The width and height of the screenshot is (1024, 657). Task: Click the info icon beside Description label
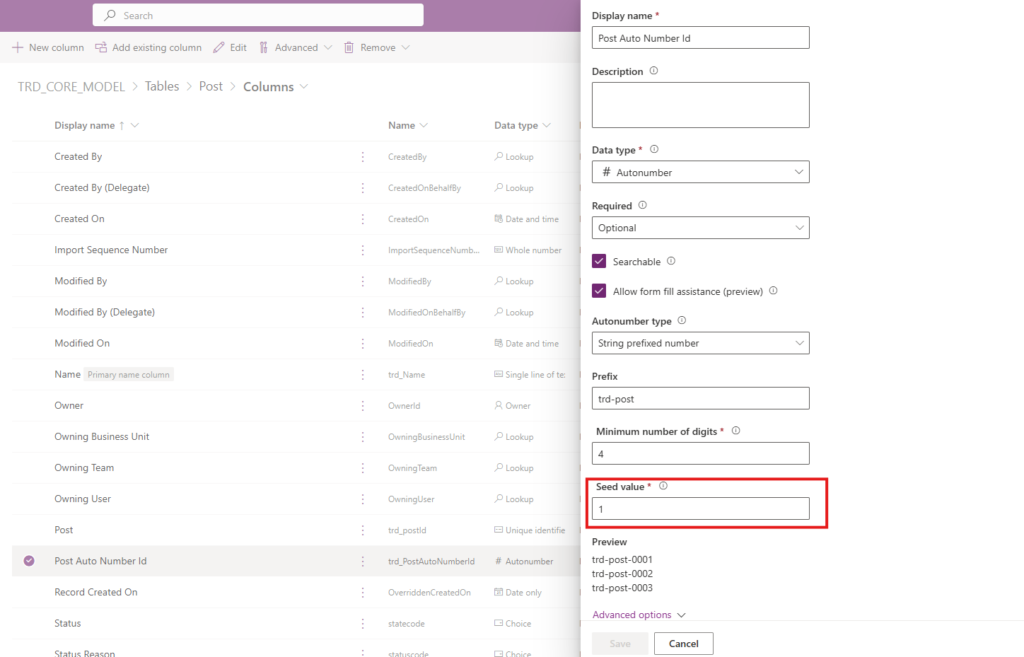pos(654,71)
